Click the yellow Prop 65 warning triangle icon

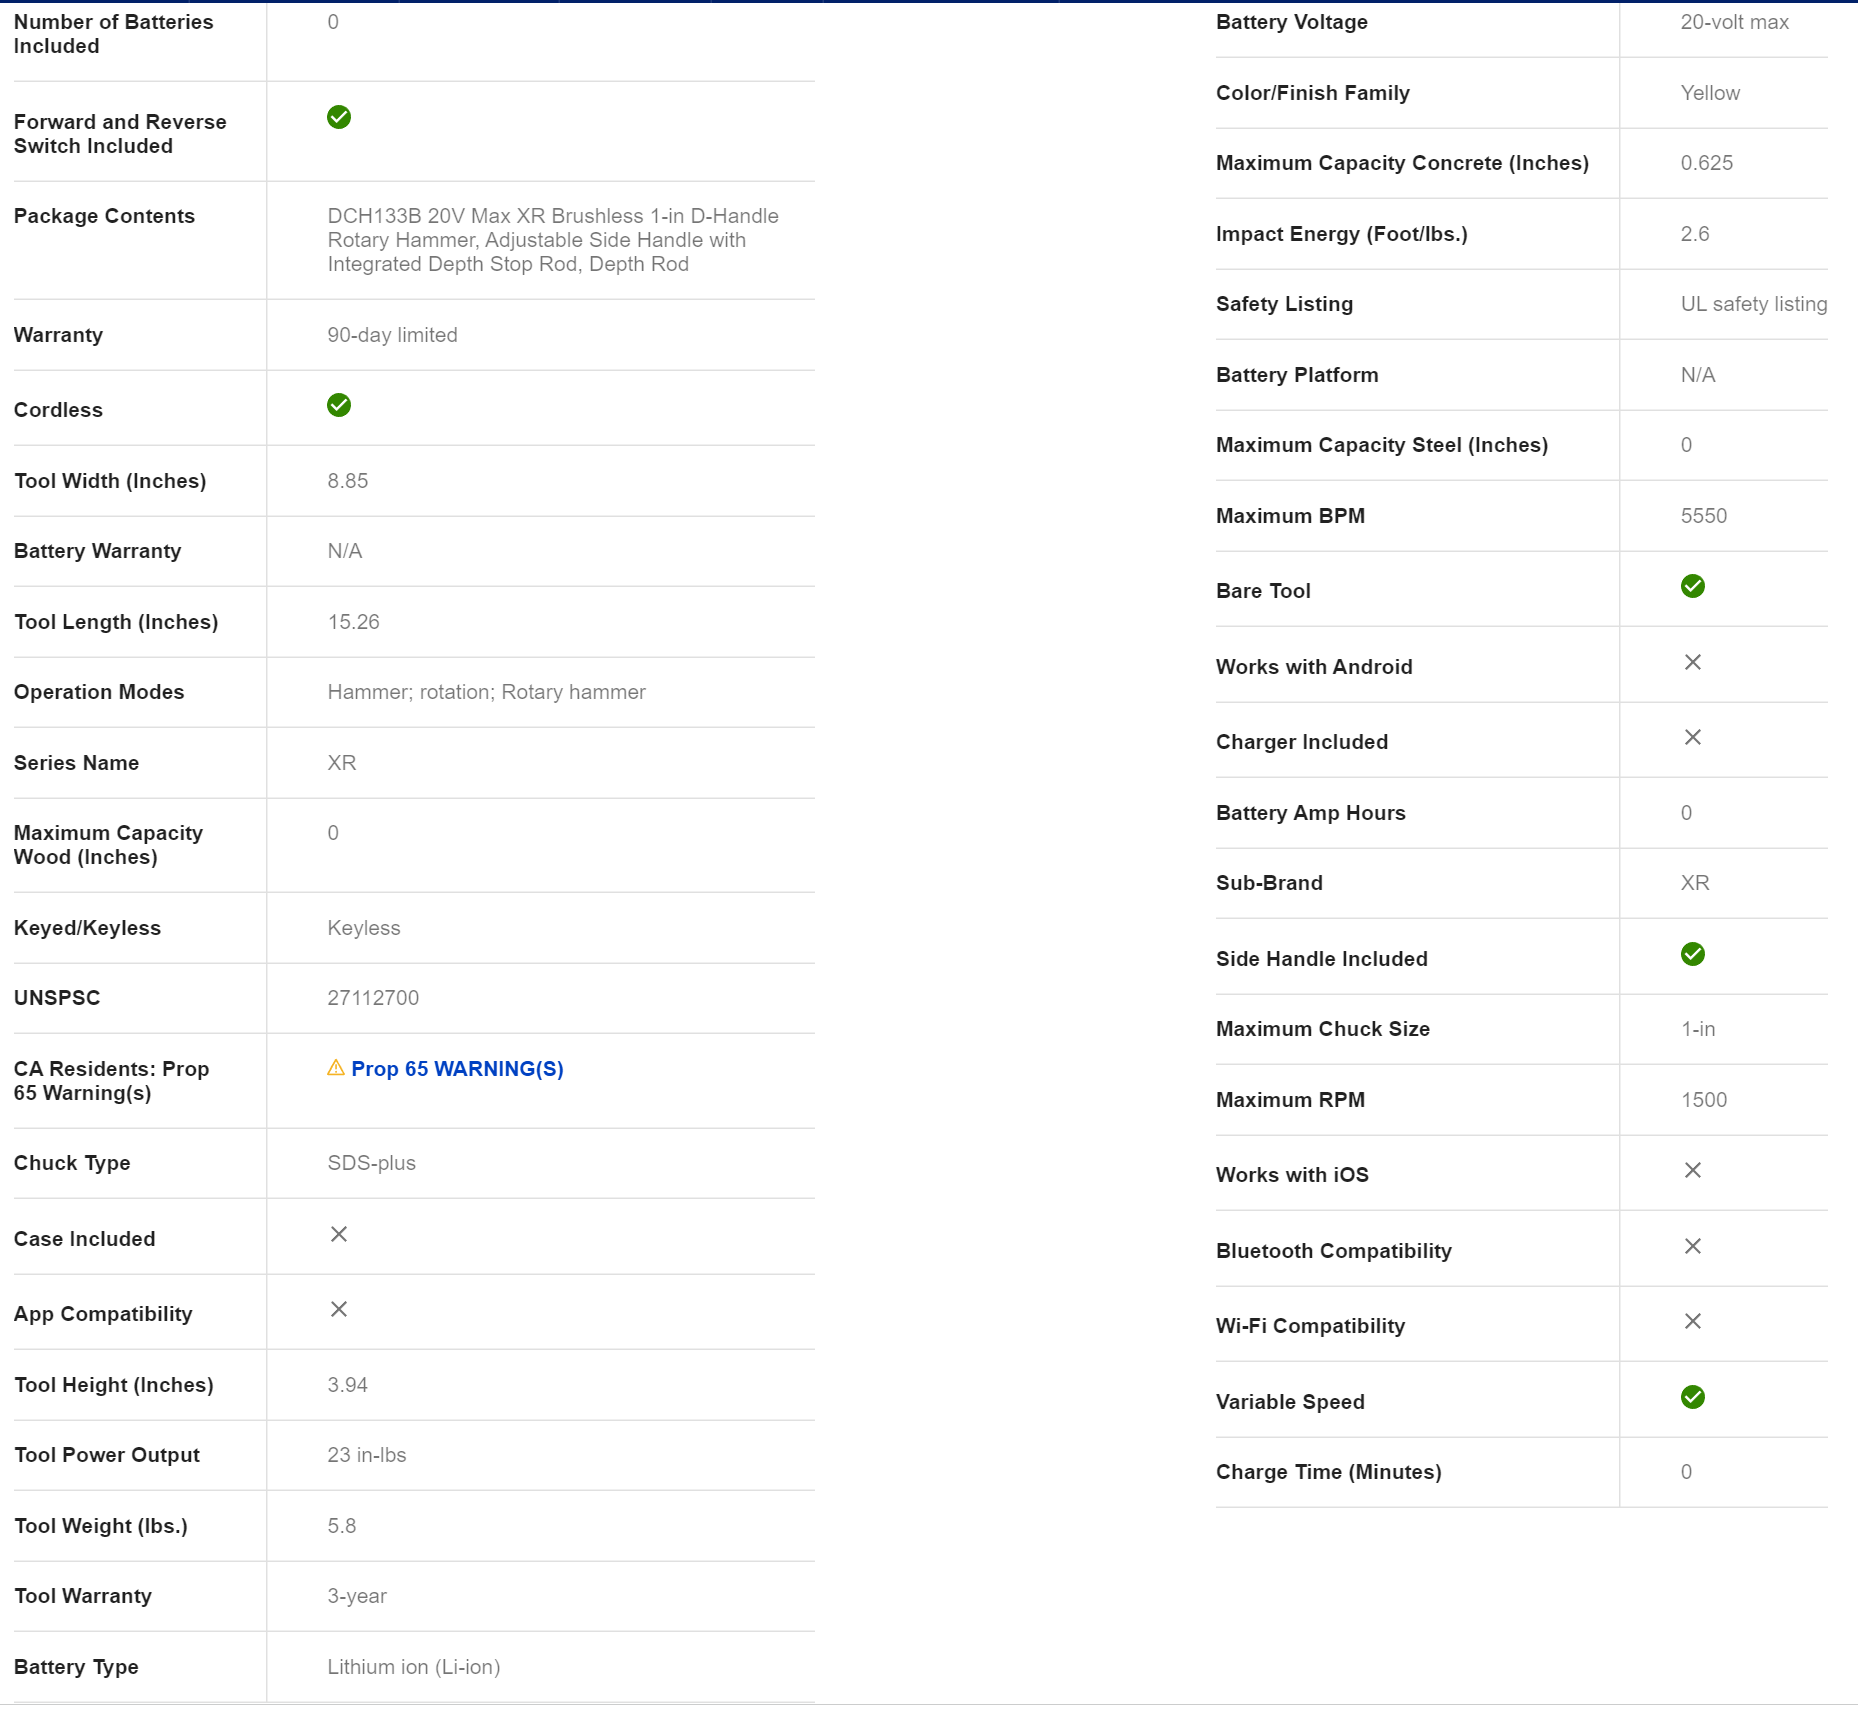point(336,1068)
